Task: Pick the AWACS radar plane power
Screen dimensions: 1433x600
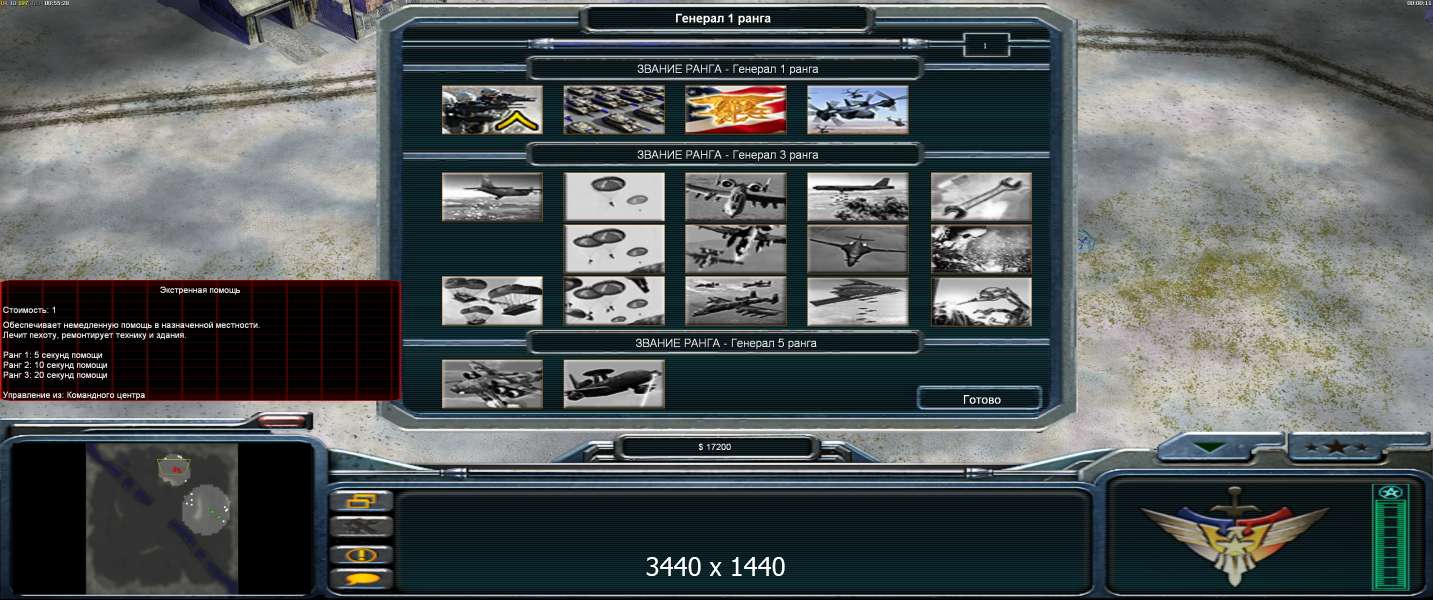Action: coord(614,384)
